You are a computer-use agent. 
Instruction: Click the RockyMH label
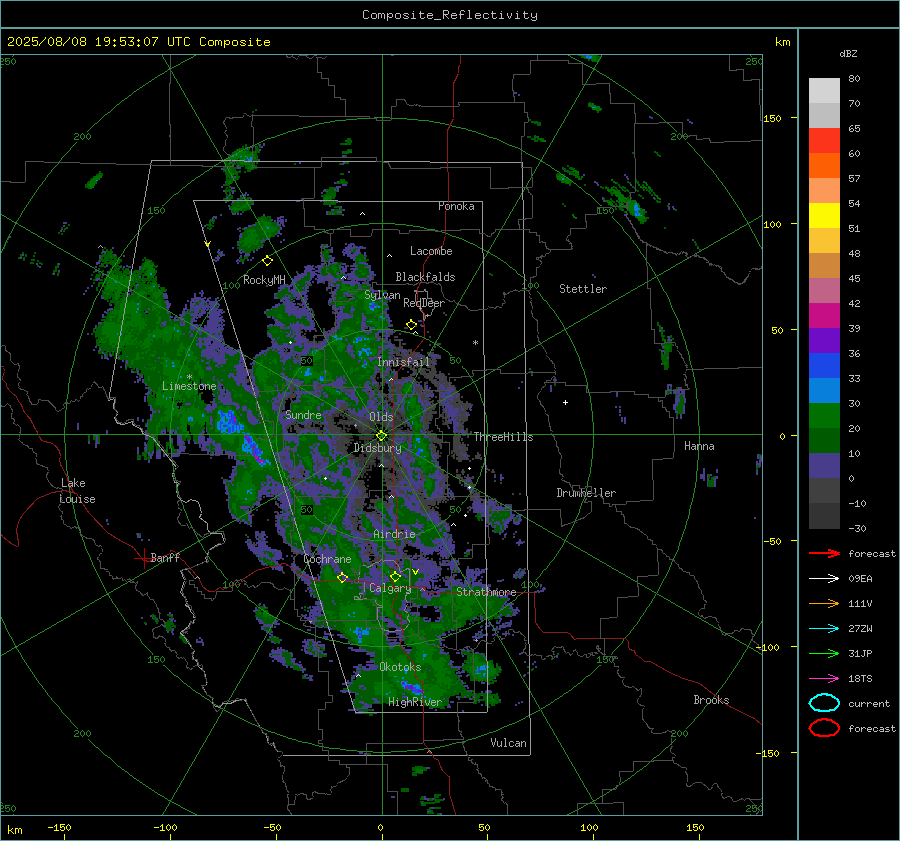coord(264,280)
